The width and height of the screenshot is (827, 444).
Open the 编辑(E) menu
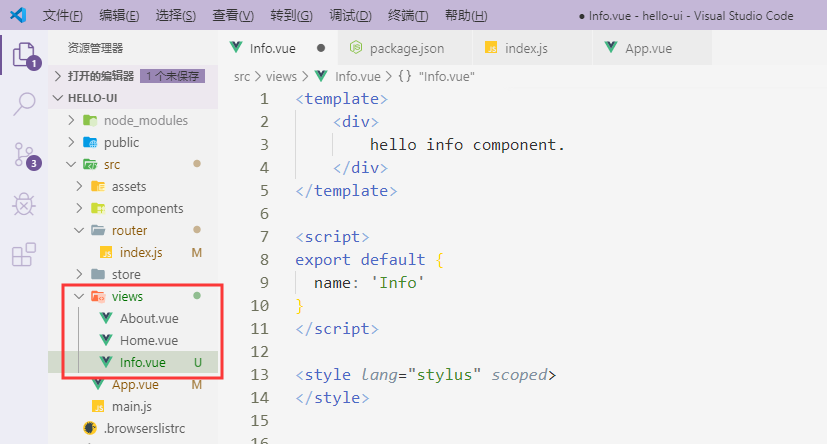(119, 15)
